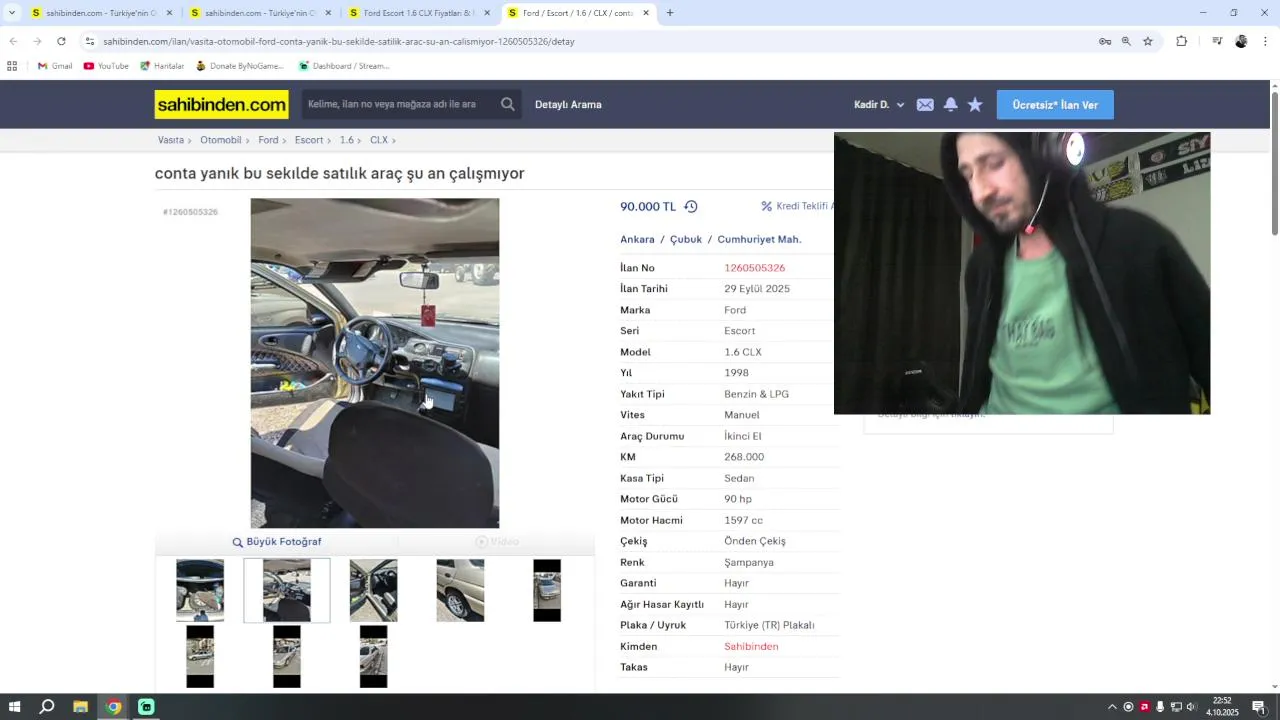Click the site search input field
Screen dimensions: 1280x720
pyautogui.click(x=398, y=104)
